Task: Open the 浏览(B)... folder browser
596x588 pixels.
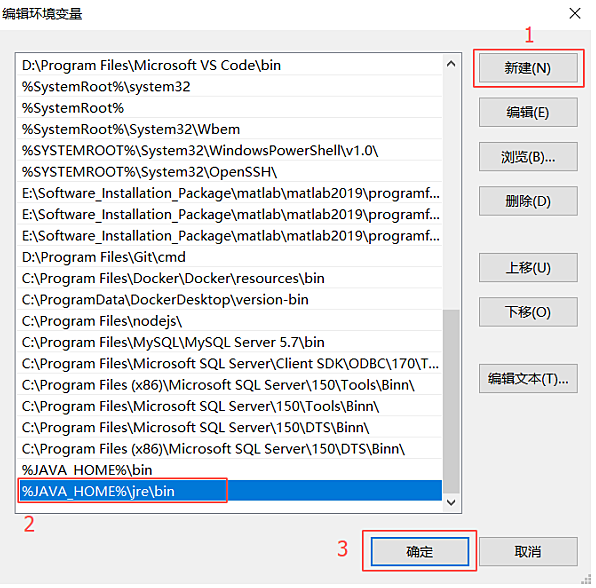Action: [528, 157]
